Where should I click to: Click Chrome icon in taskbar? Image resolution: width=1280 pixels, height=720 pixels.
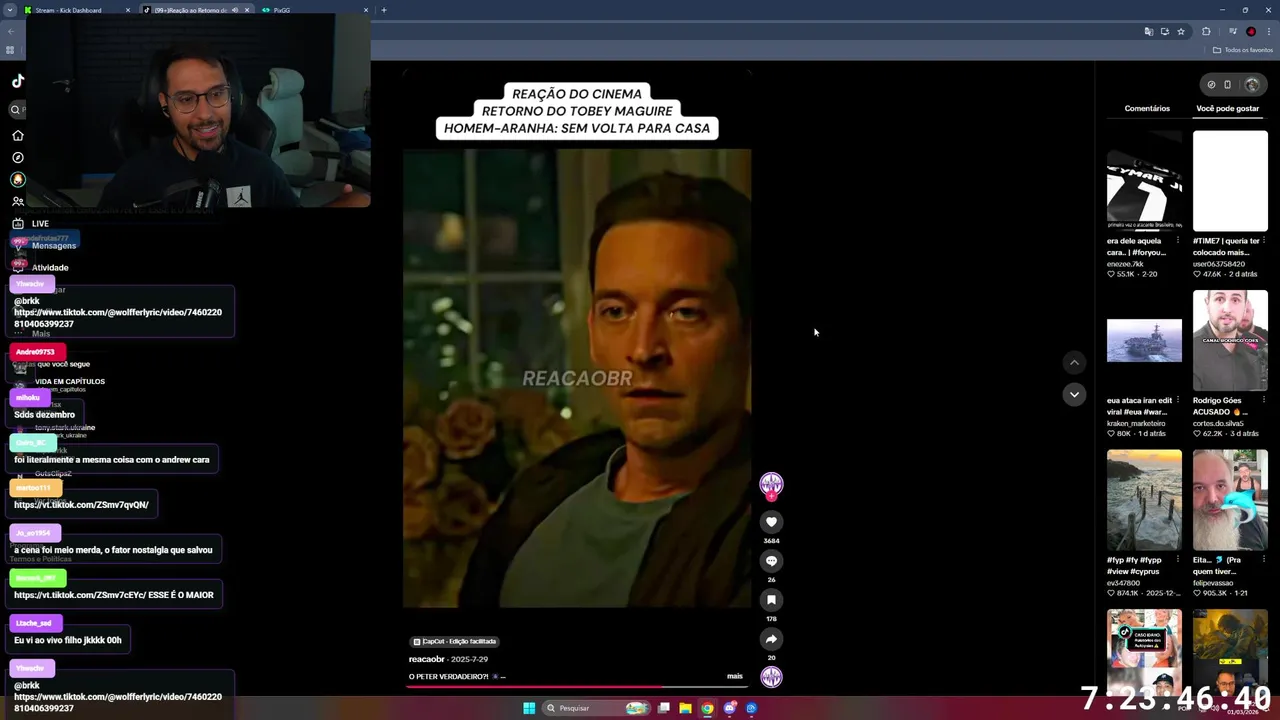tap(707, 708)
